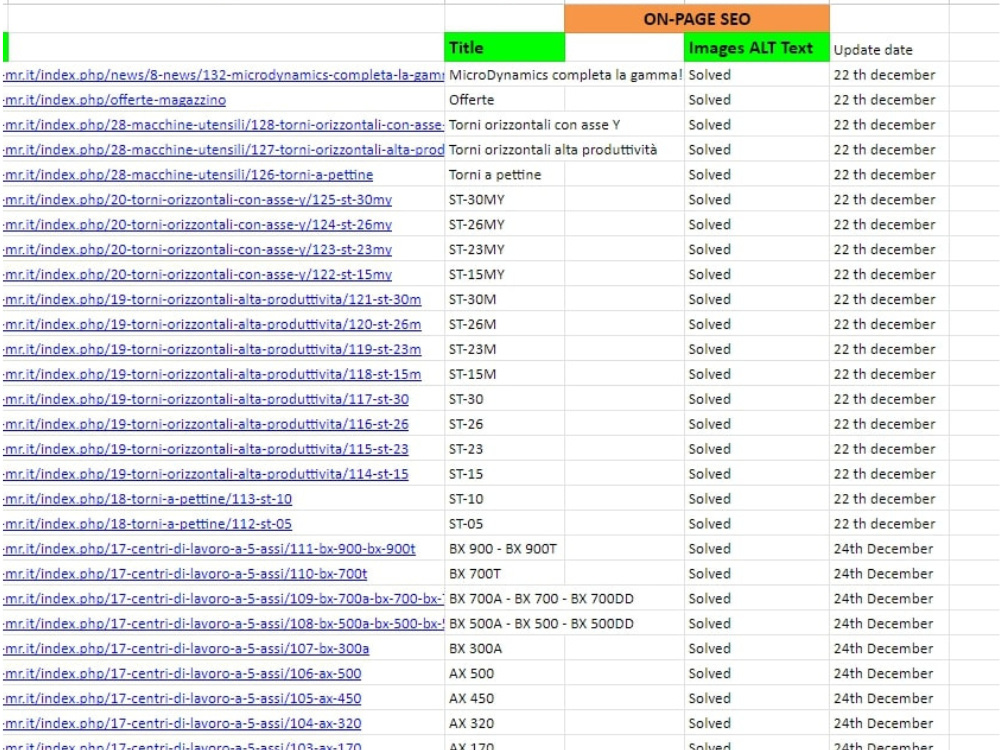Open the 116-st-26 link

(206, 424)
